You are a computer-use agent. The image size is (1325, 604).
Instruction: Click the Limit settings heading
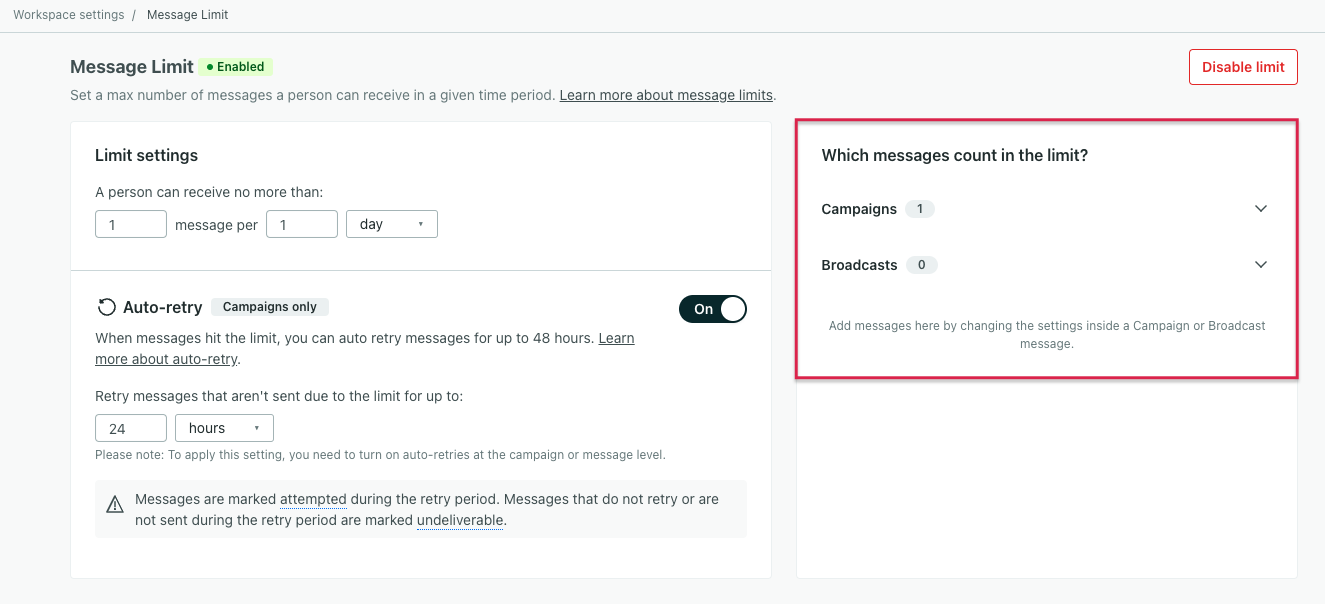coord(146,155)
